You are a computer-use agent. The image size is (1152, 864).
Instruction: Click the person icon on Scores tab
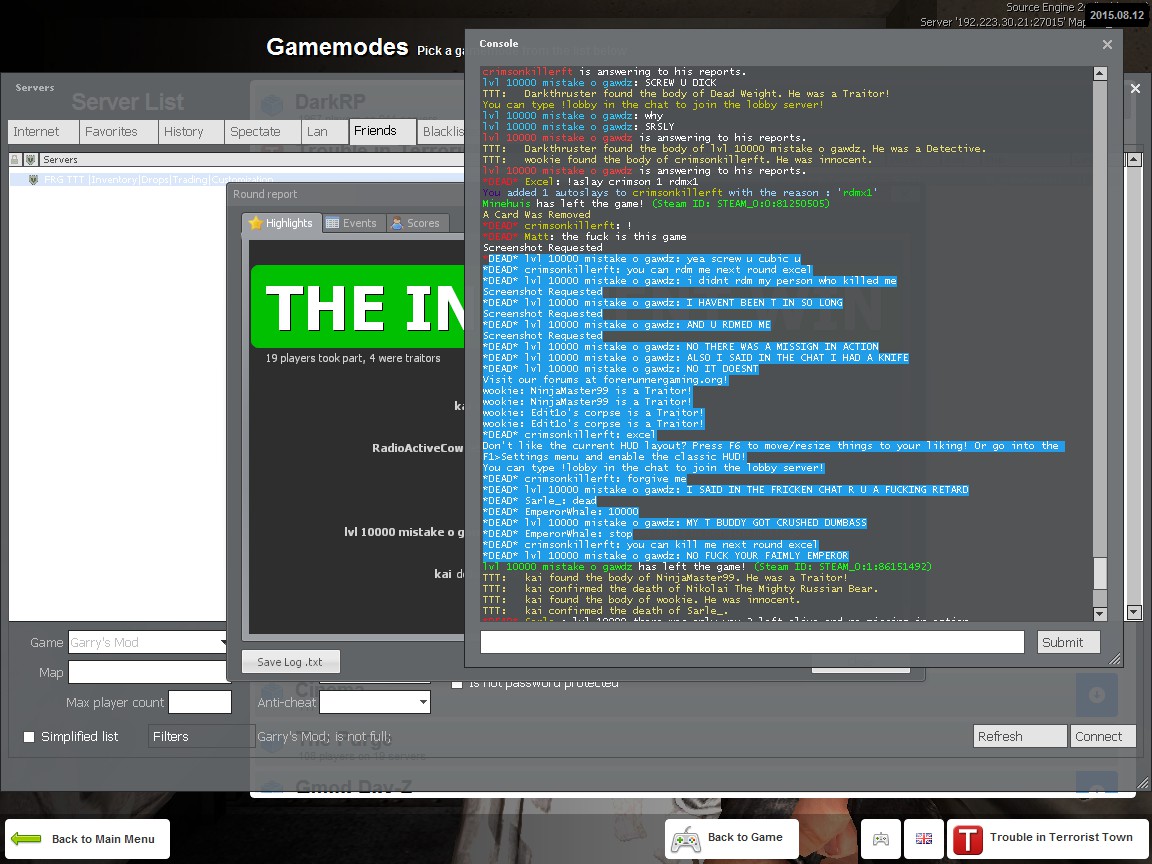point(397,223)
